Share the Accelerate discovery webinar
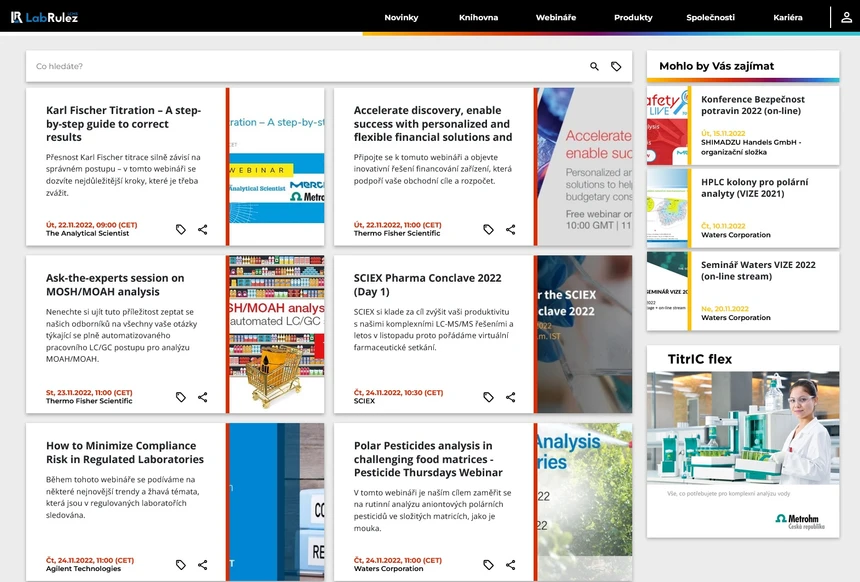 coord(511,229)
